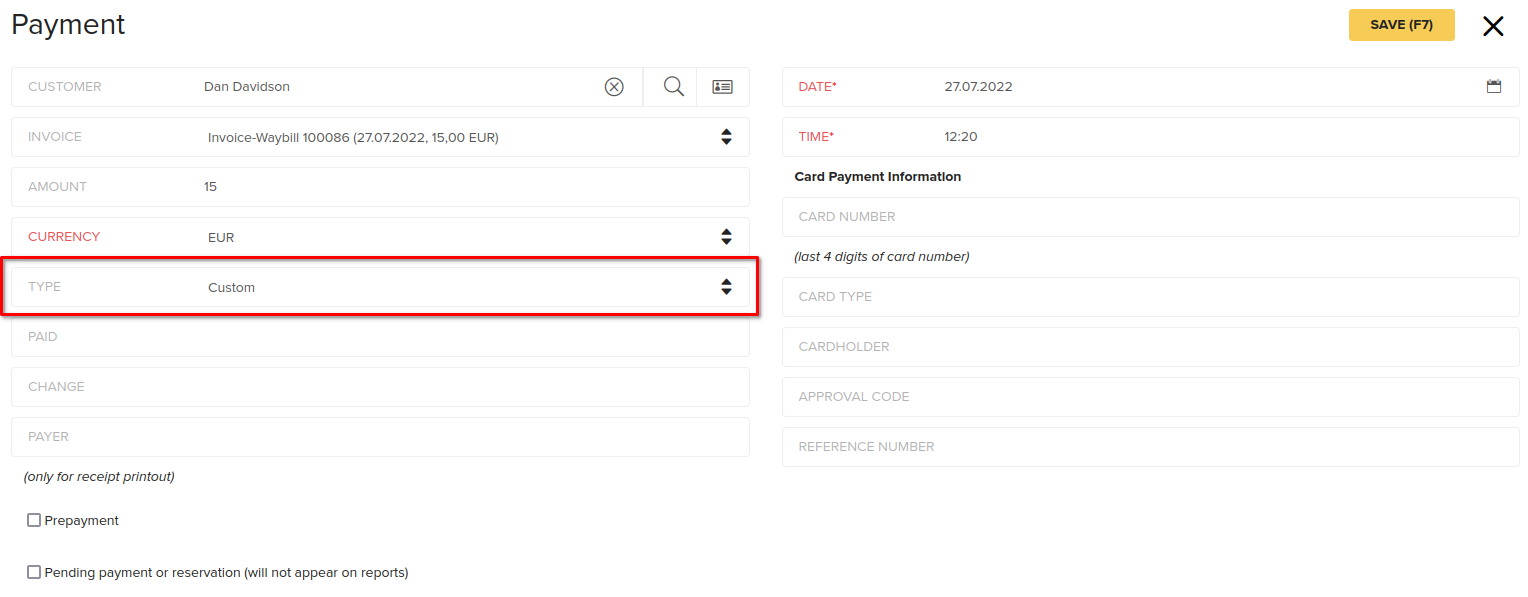Click the Card Number field
The width and height of the screenshot is (1528, 597).
(1151, 217)
